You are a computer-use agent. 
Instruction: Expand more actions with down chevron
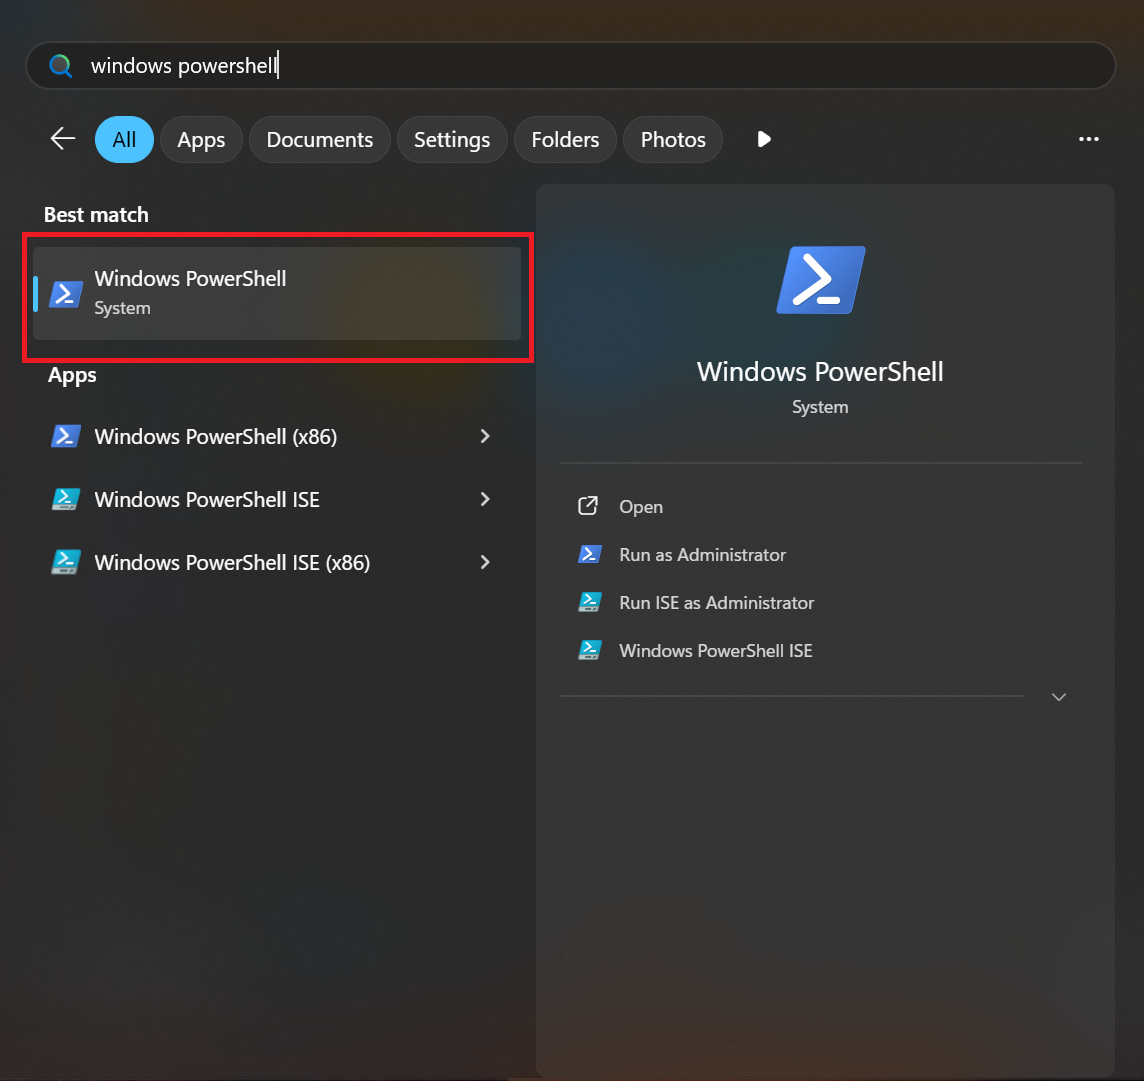pyautogui.click(x=1059, y=697)
